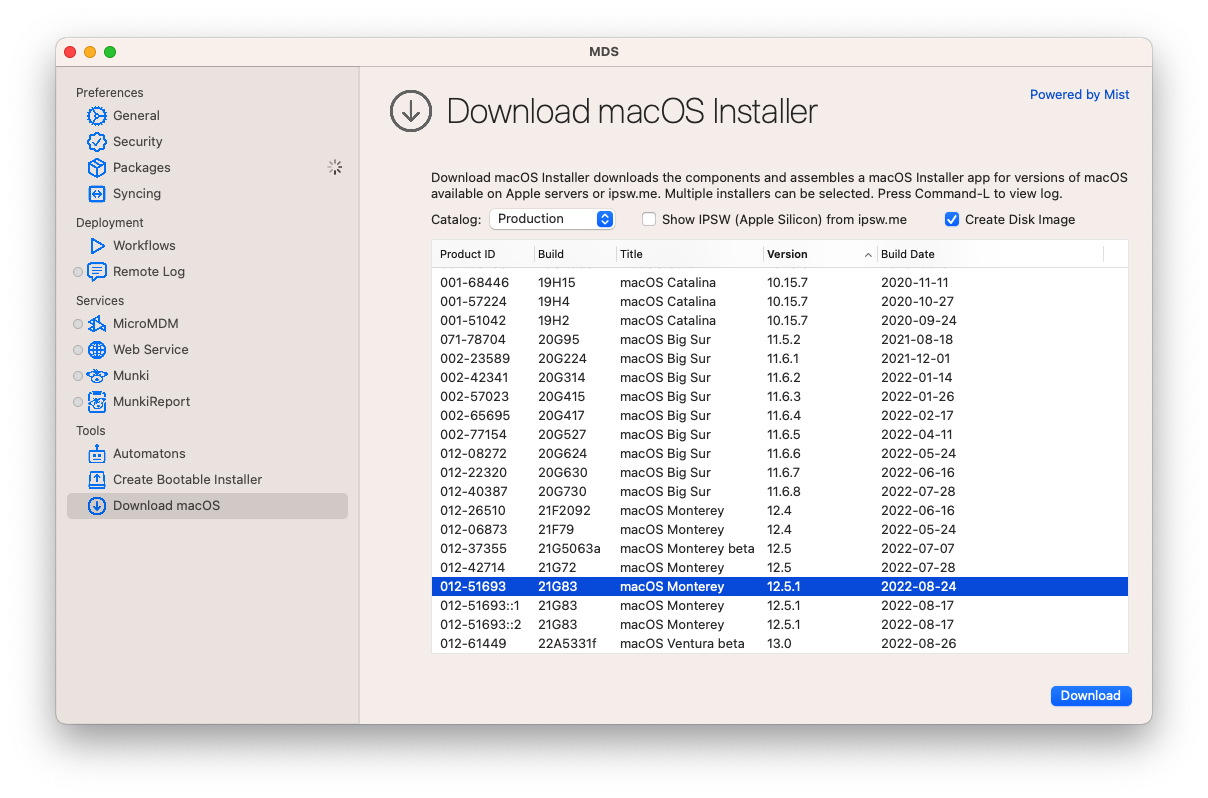
Task: Select Workflows in the sidebar
Action: pyautogui.click(x=207, y=246)
